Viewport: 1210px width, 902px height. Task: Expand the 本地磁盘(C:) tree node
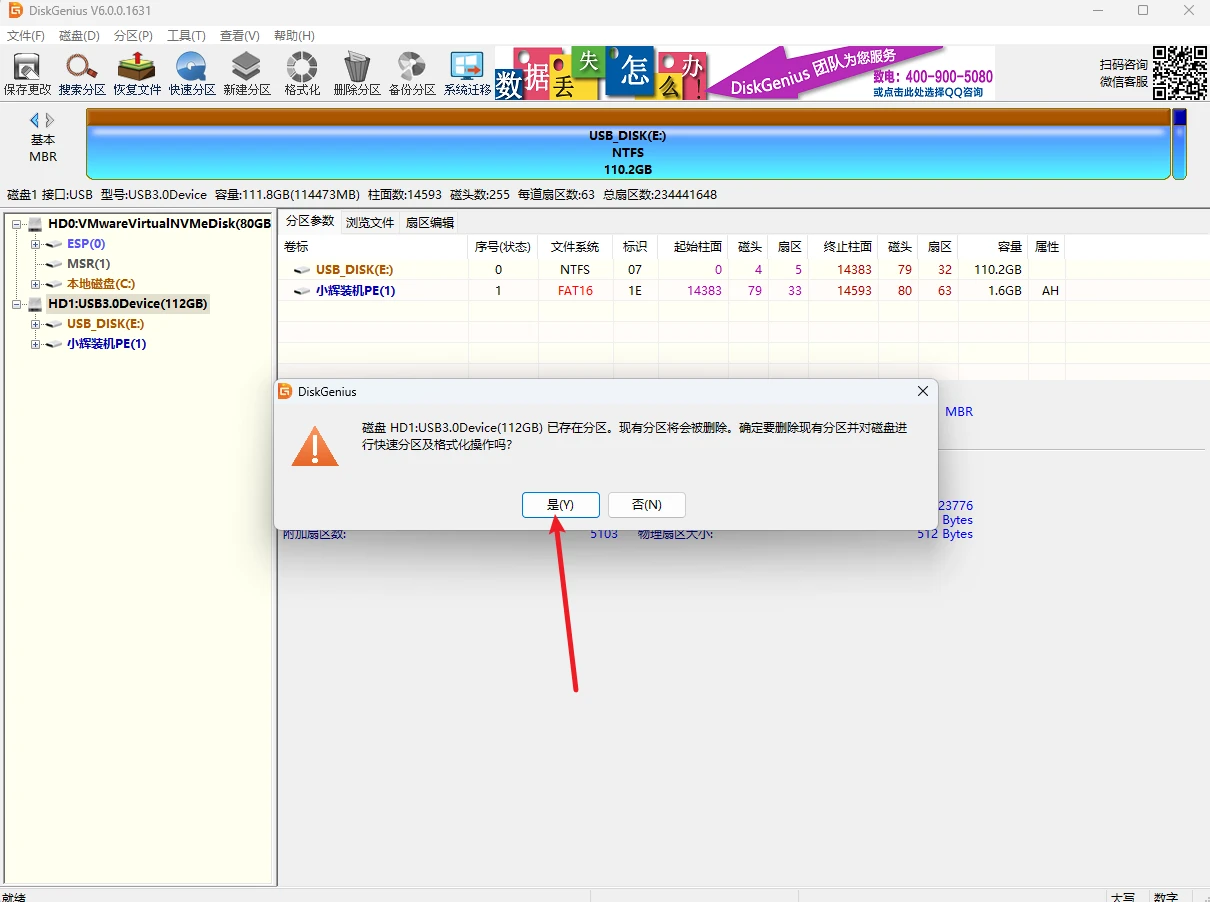(35, 284)
